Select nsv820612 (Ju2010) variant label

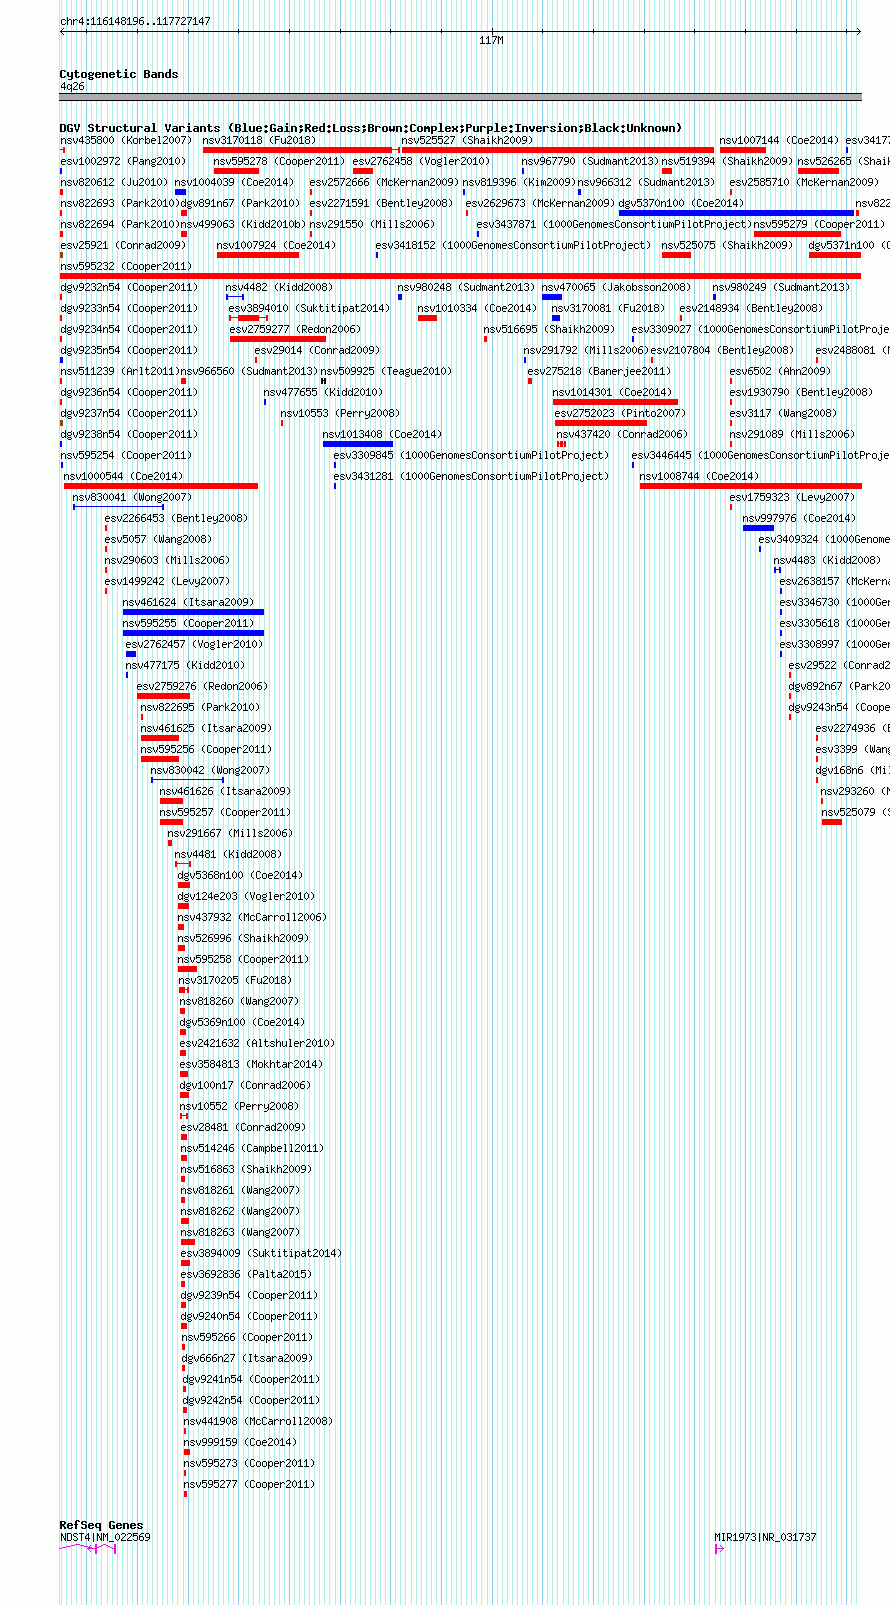(x=114, y=182)
